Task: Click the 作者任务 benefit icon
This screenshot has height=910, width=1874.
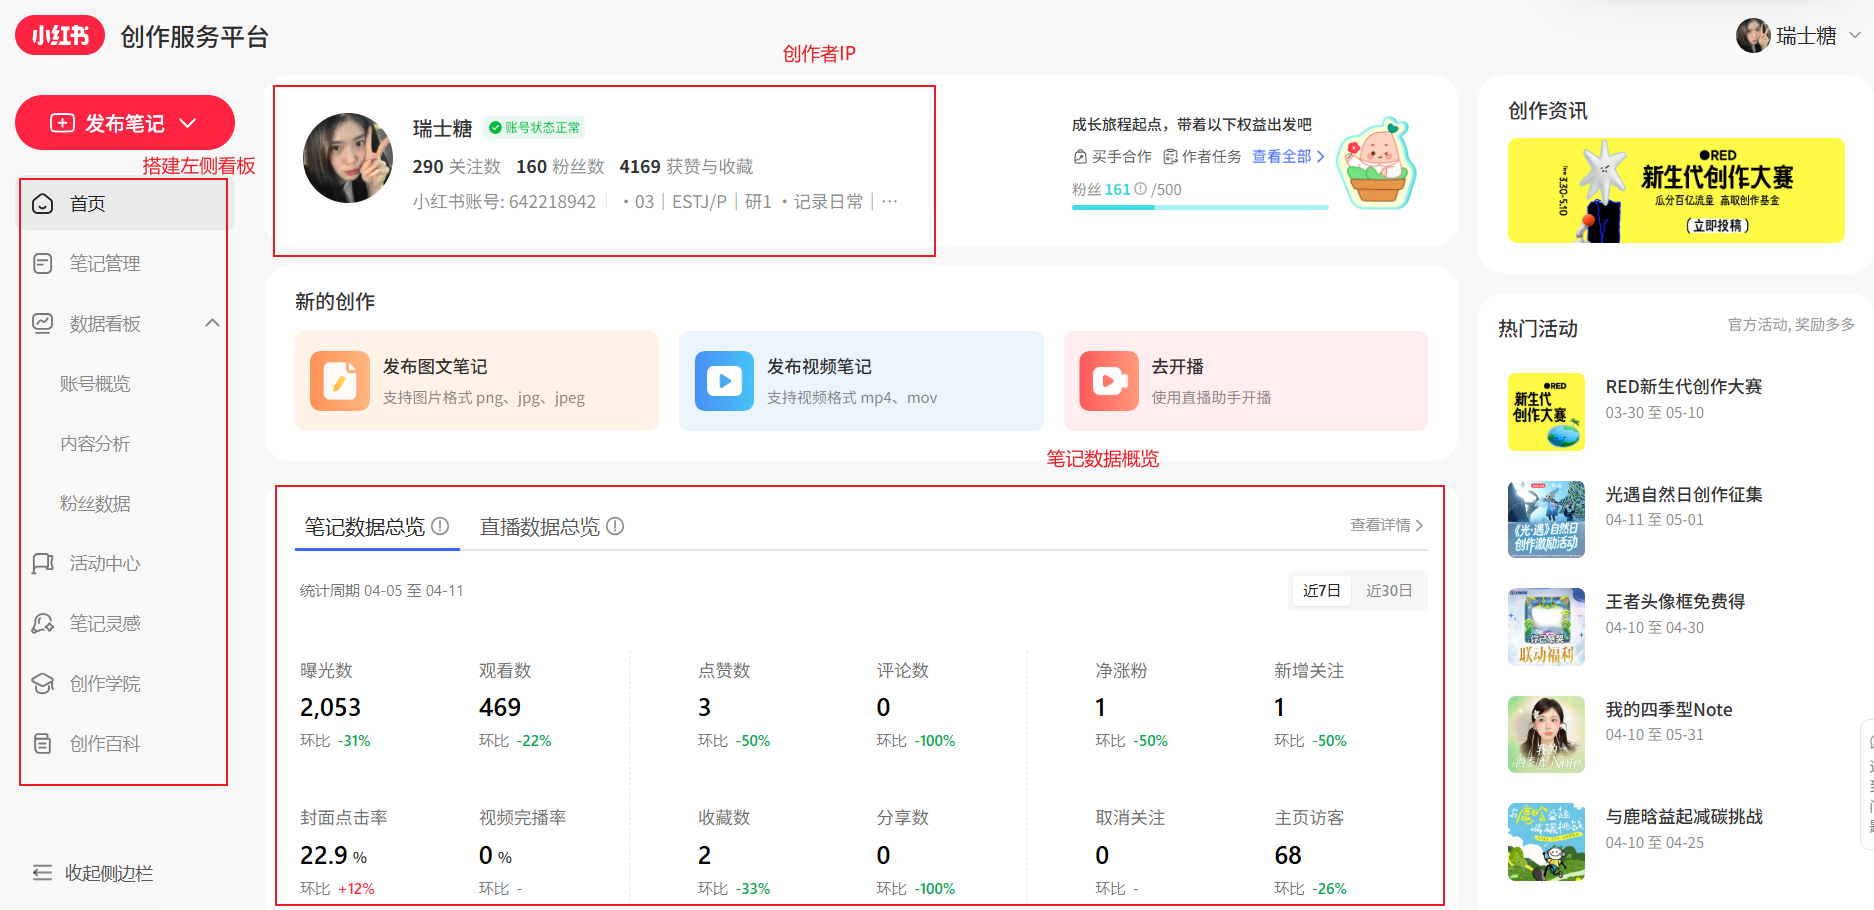Action: pos(1170,157)
